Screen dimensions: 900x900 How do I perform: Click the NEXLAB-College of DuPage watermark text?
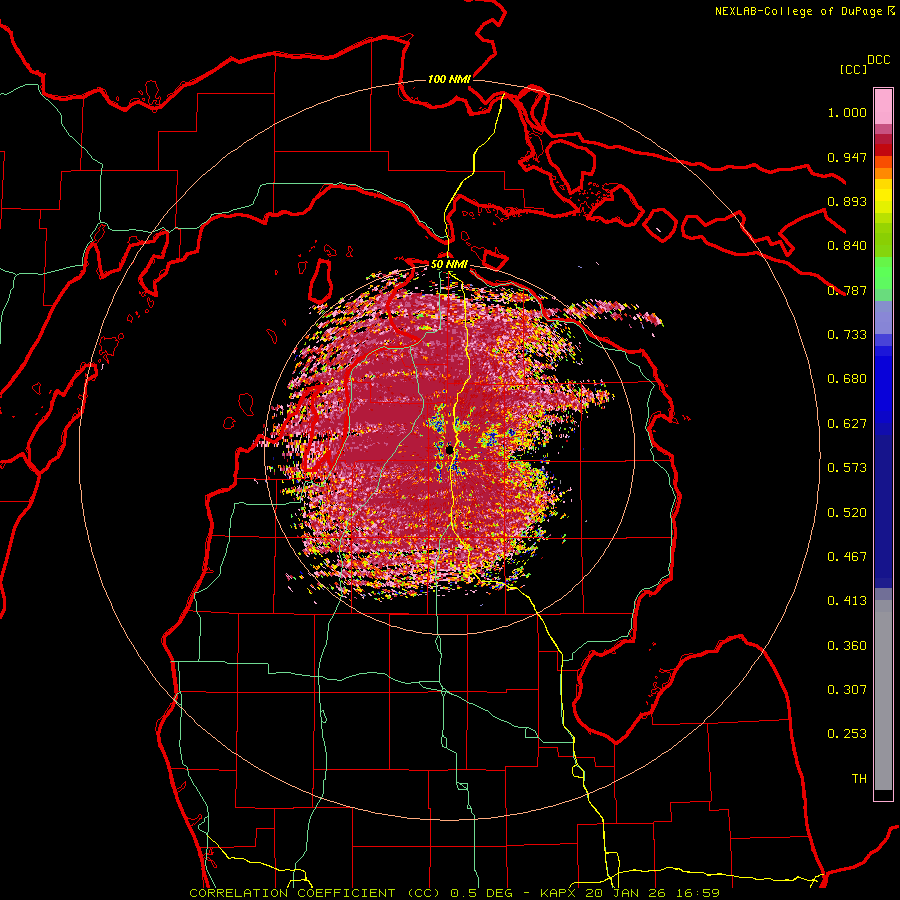click(x=804, y=11)
